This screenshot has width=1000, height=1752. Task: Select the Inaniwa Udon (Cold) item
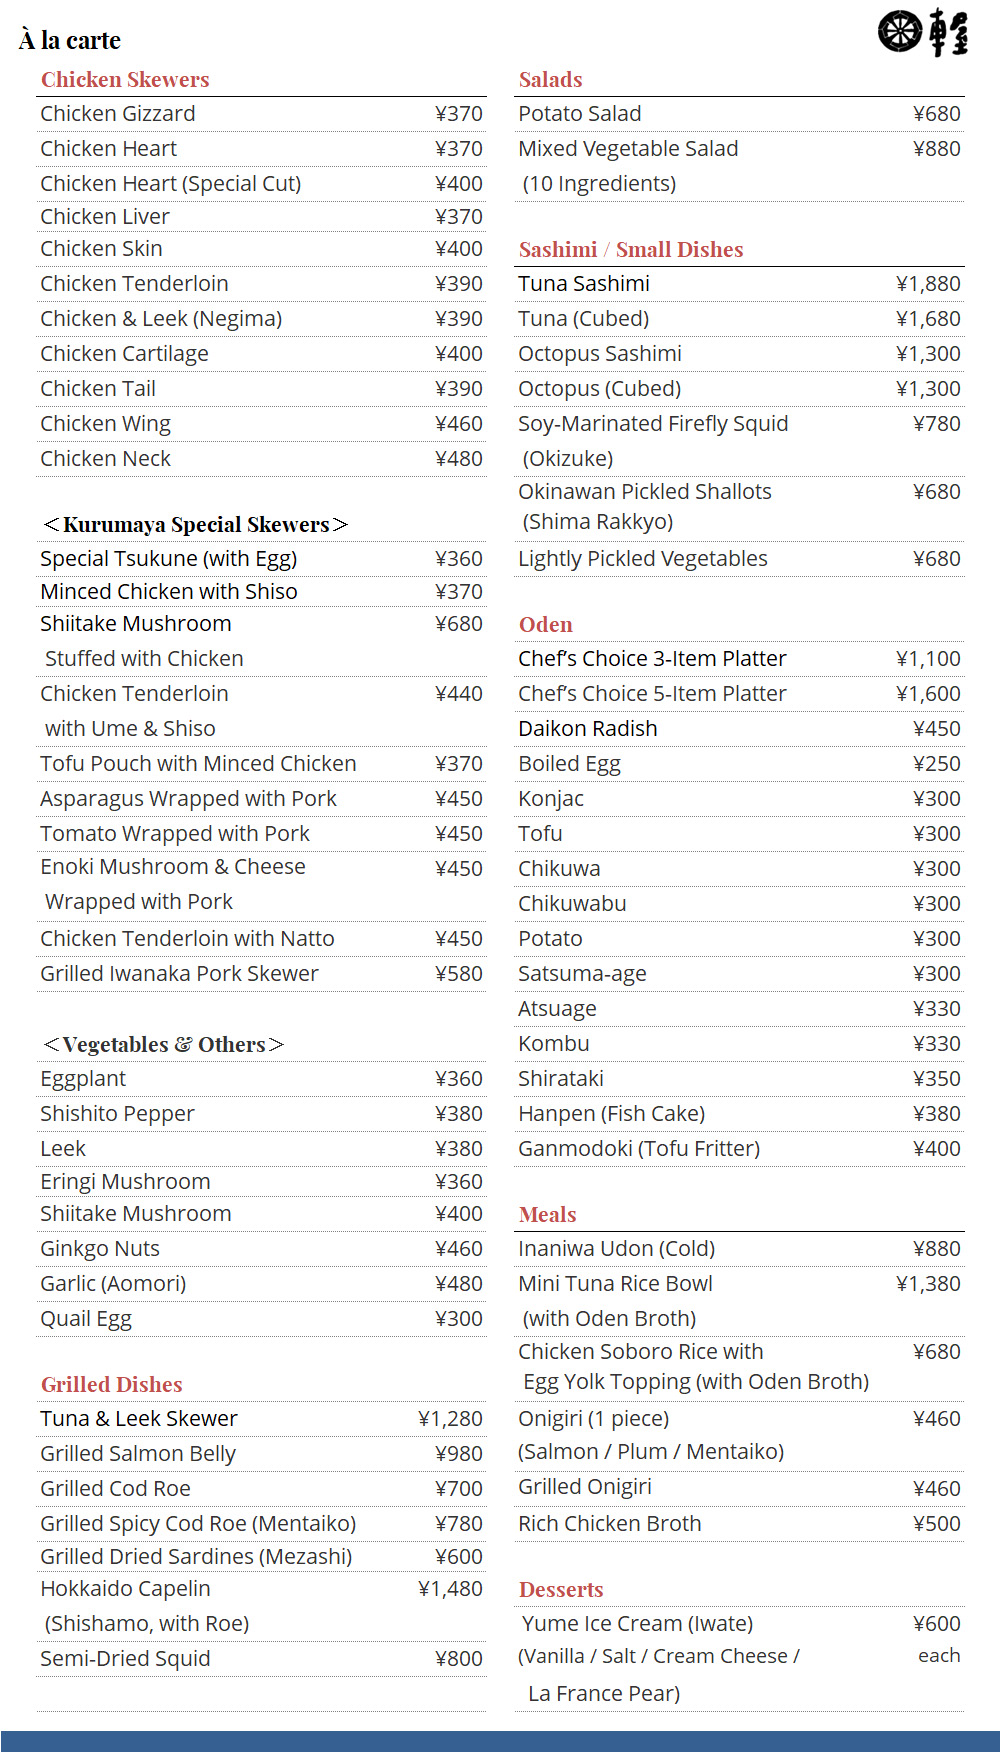pyautogui.click(x=739, y=1249)
